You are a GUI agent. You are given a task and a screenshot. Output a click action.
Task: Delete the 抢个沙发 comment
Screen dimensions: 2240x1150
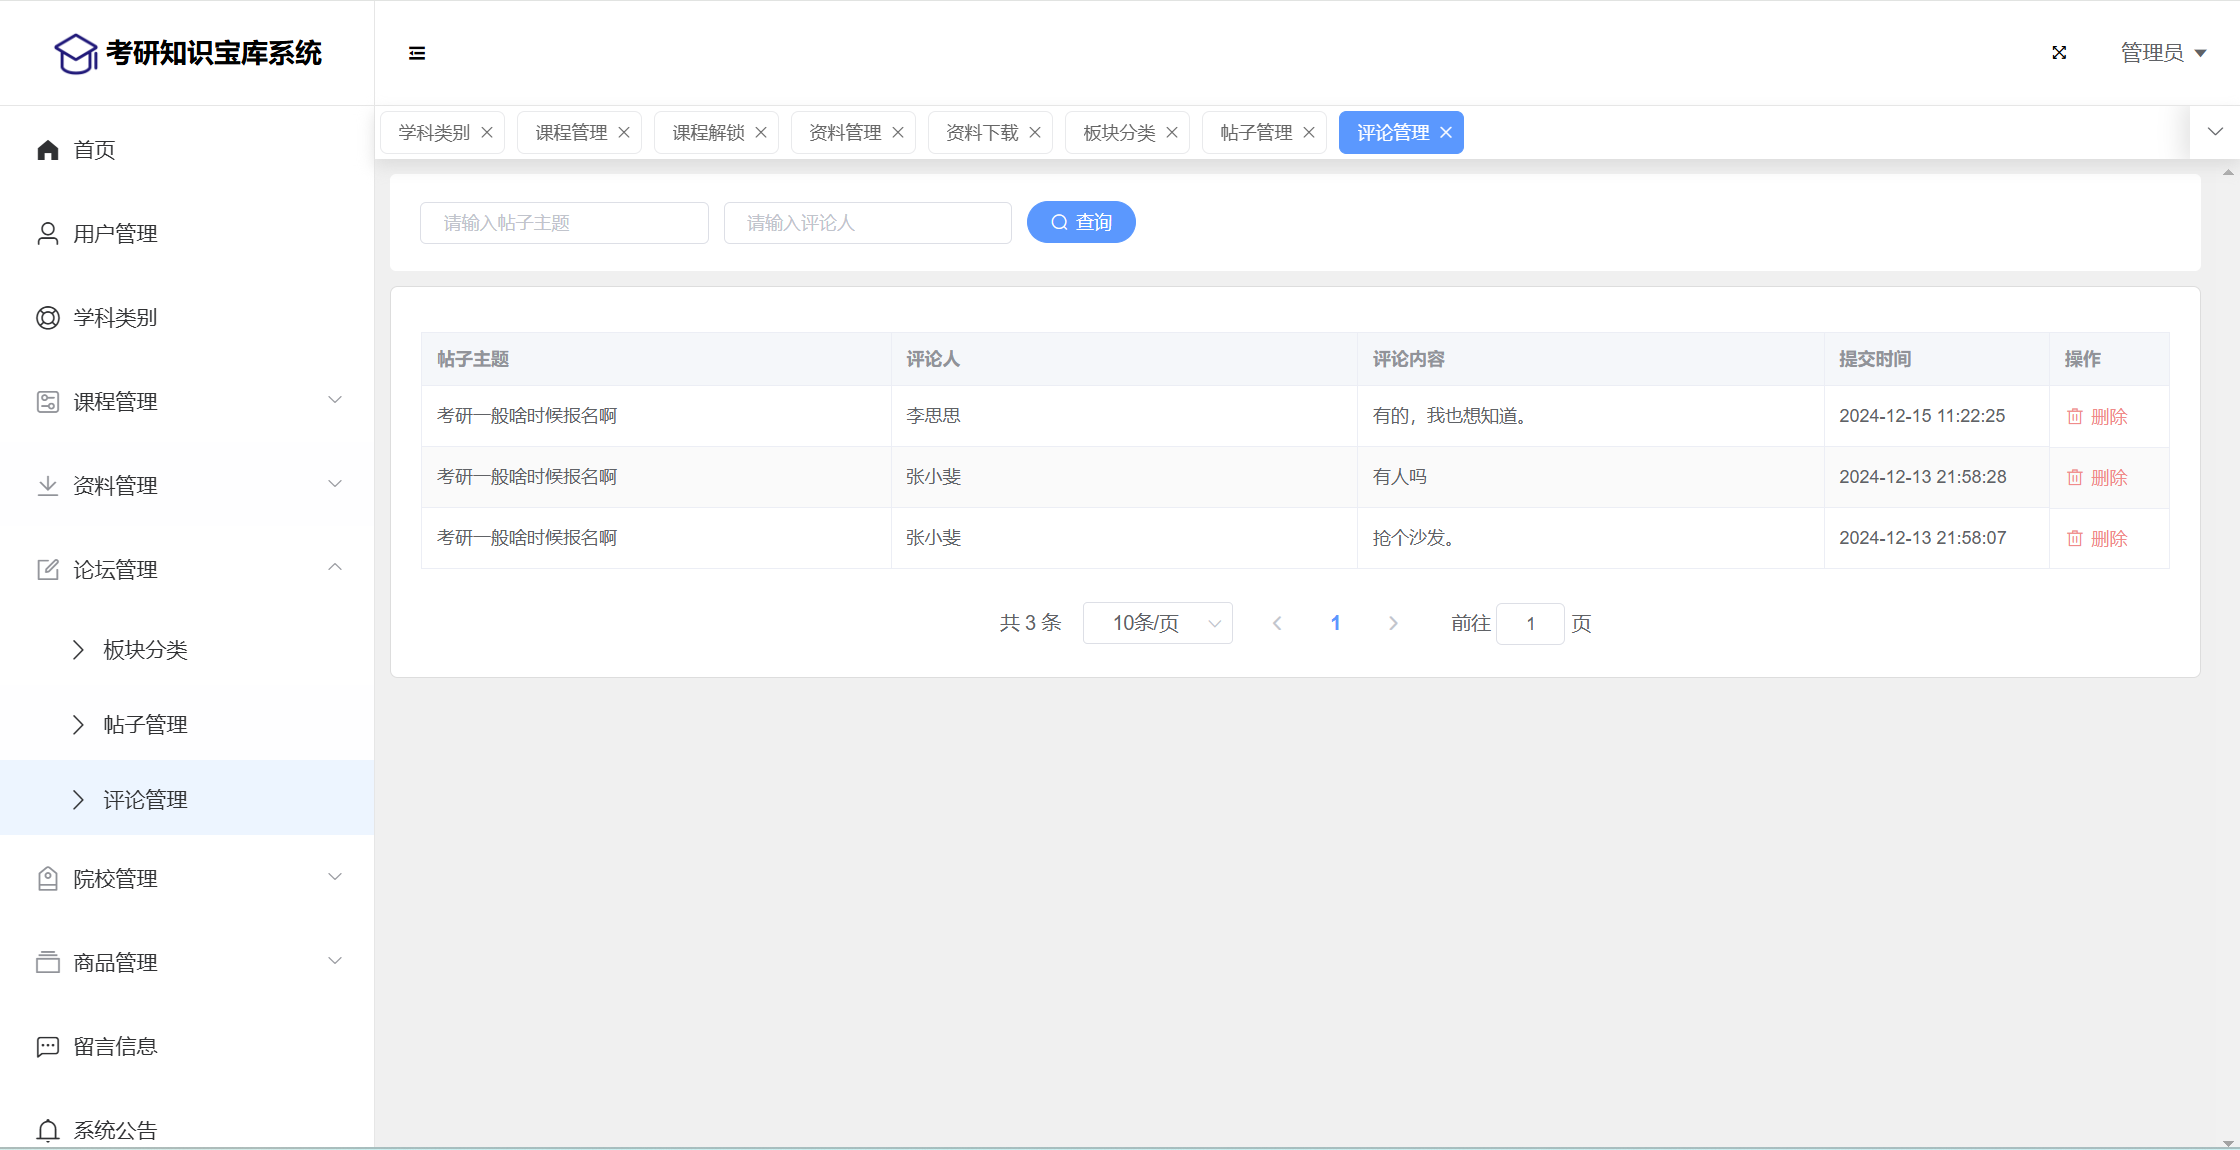tap(2097, 539)
